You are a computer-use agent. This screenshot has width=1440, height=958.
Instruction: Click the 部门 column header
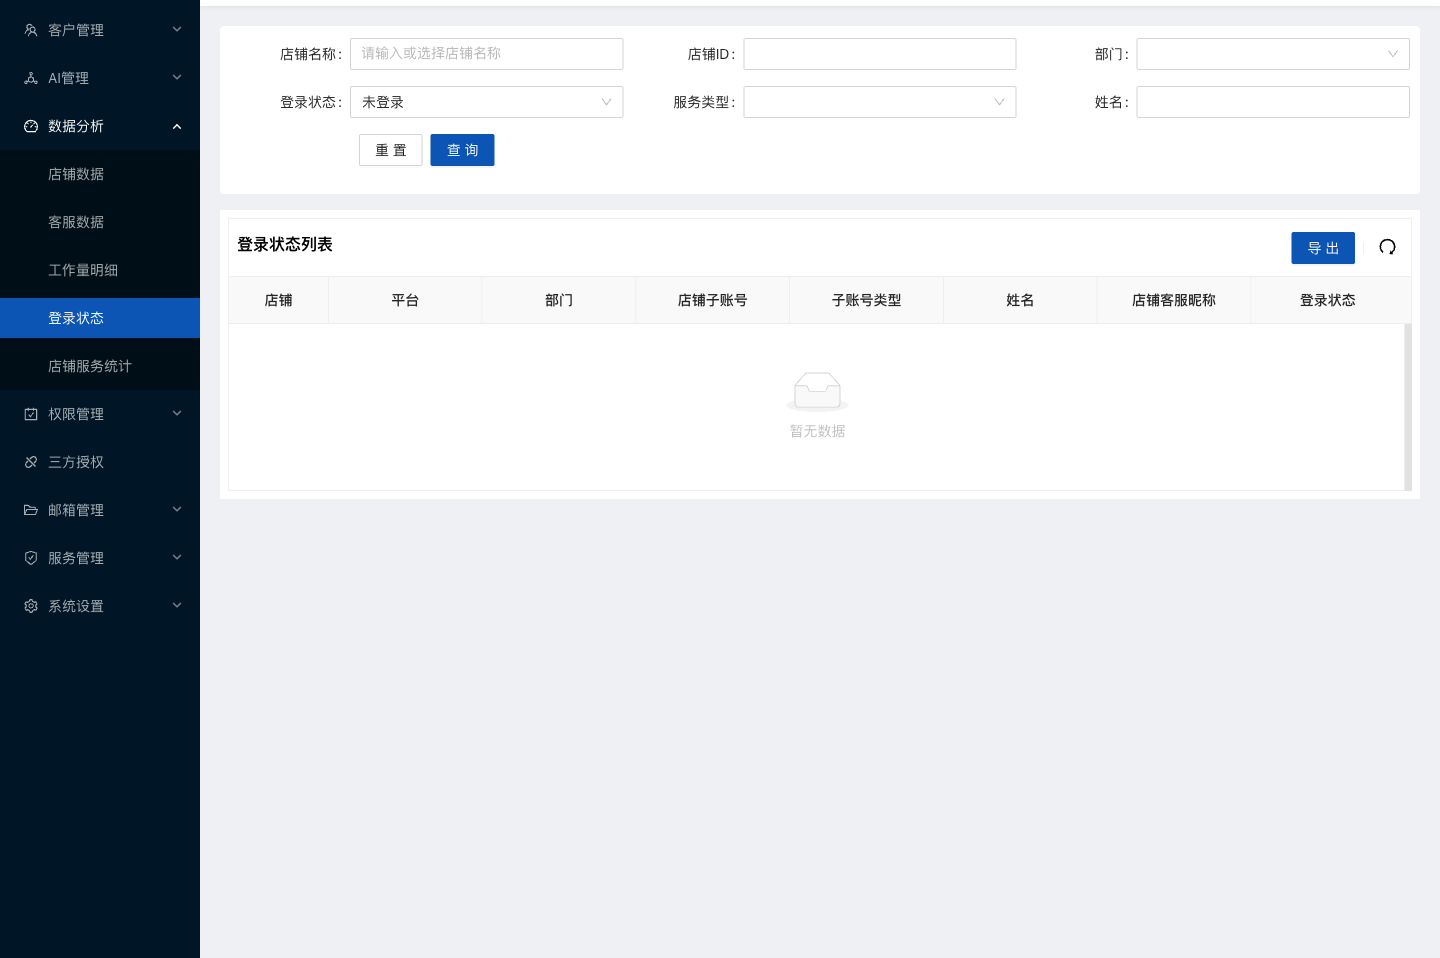coord(559,300)
